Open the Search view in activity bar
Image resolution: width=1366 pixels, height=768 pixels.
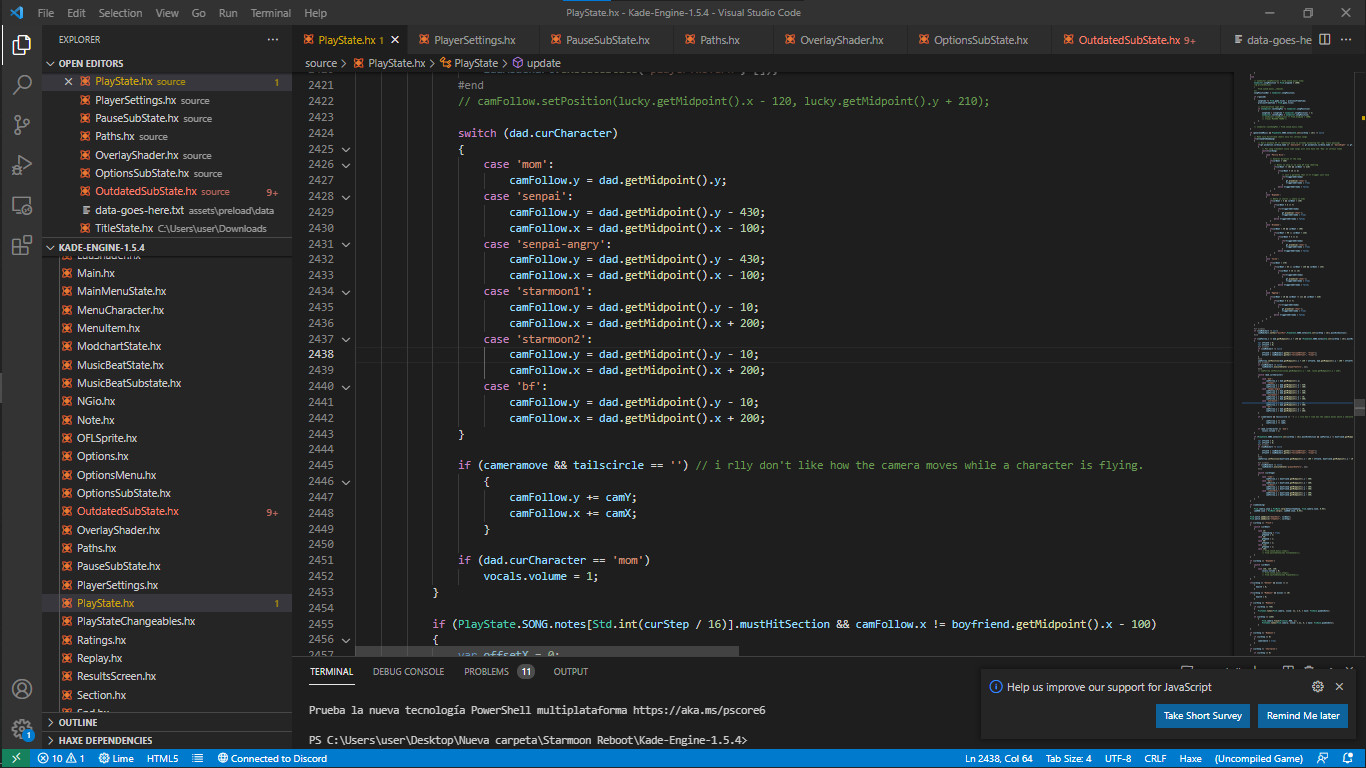coord(21,85)
